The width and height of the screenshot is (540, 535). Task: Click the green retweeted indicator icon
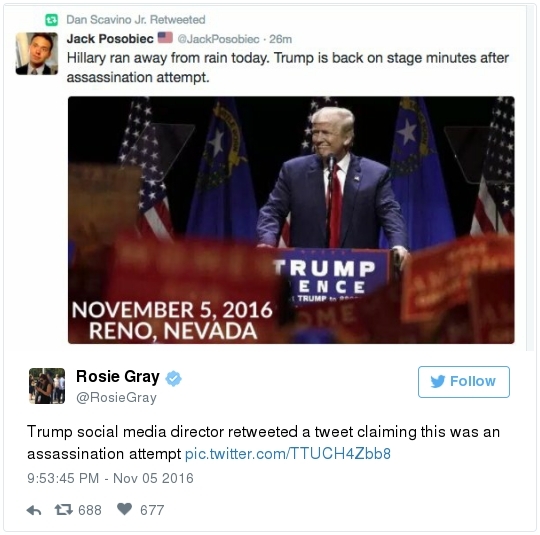52,20
